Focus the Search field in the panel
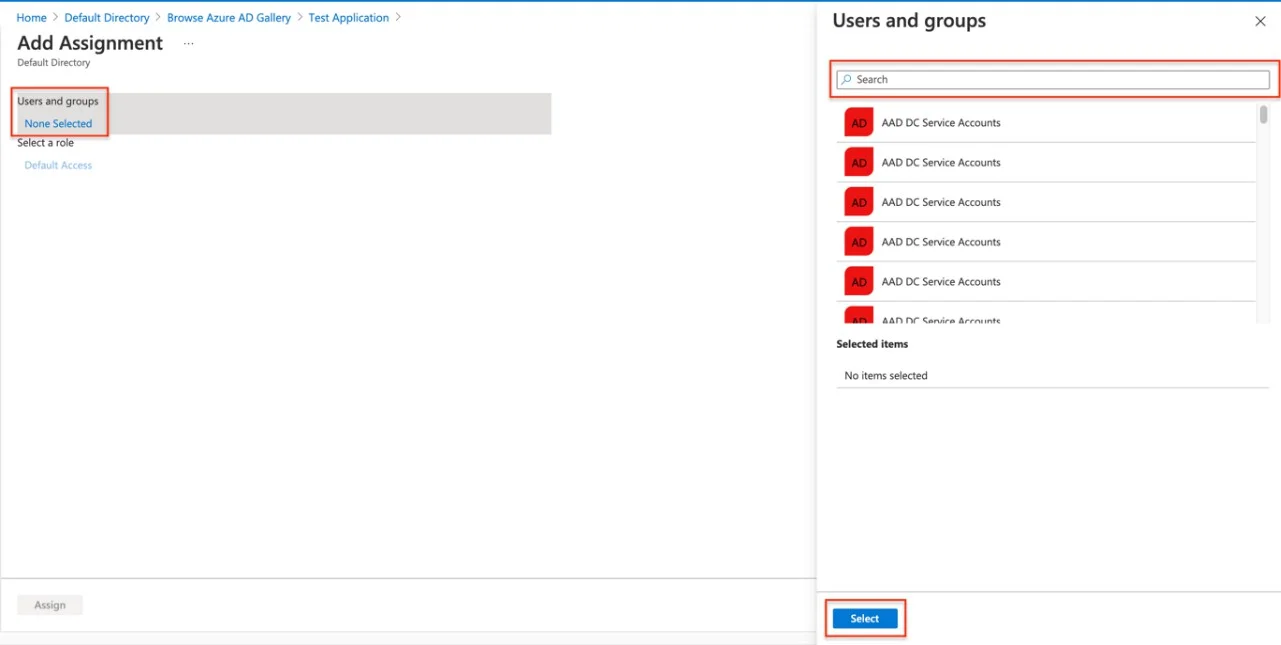The image size is (1281, 645). pos(1053,79)
